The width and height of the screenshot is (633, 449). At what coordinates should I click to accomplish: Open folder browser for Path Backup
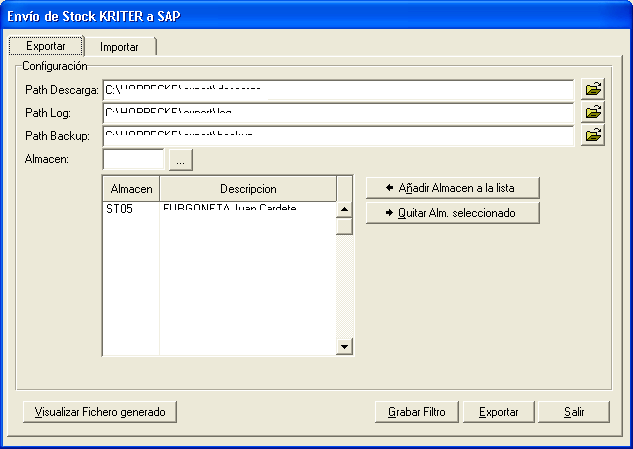click(x=593, y=135)
